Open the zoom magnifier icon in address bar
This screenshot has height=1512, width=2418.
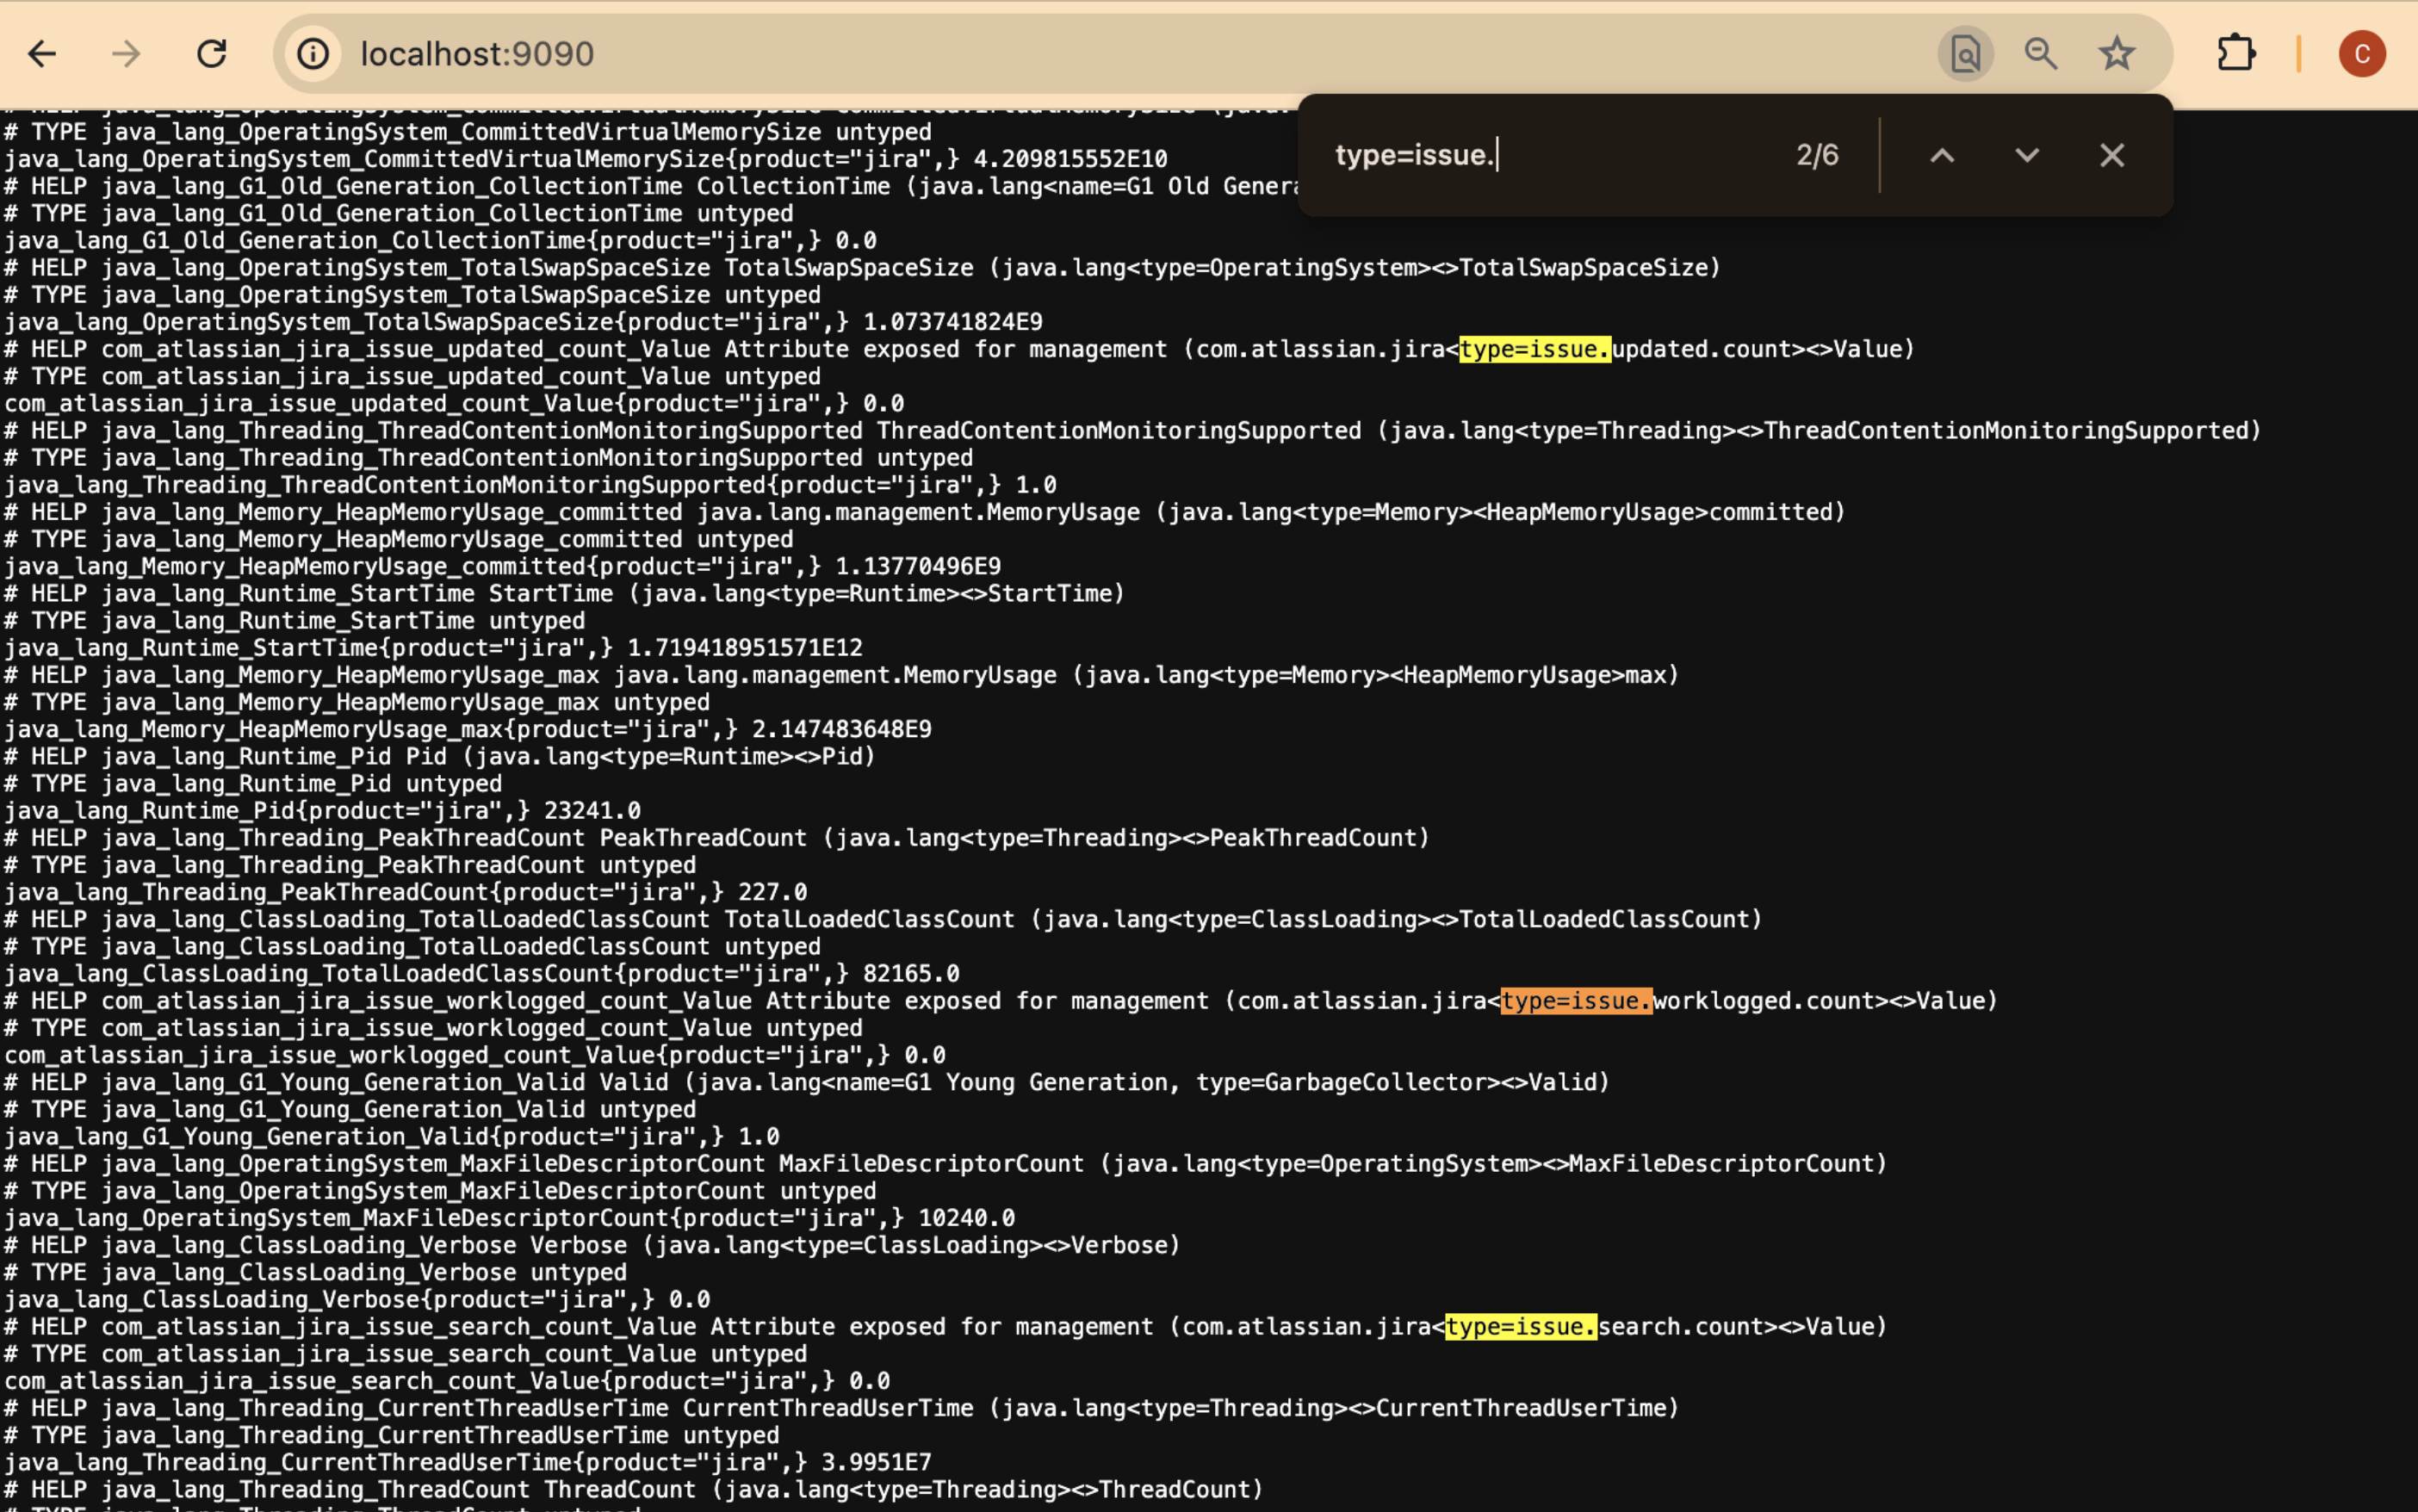[x=2040, y=54]
